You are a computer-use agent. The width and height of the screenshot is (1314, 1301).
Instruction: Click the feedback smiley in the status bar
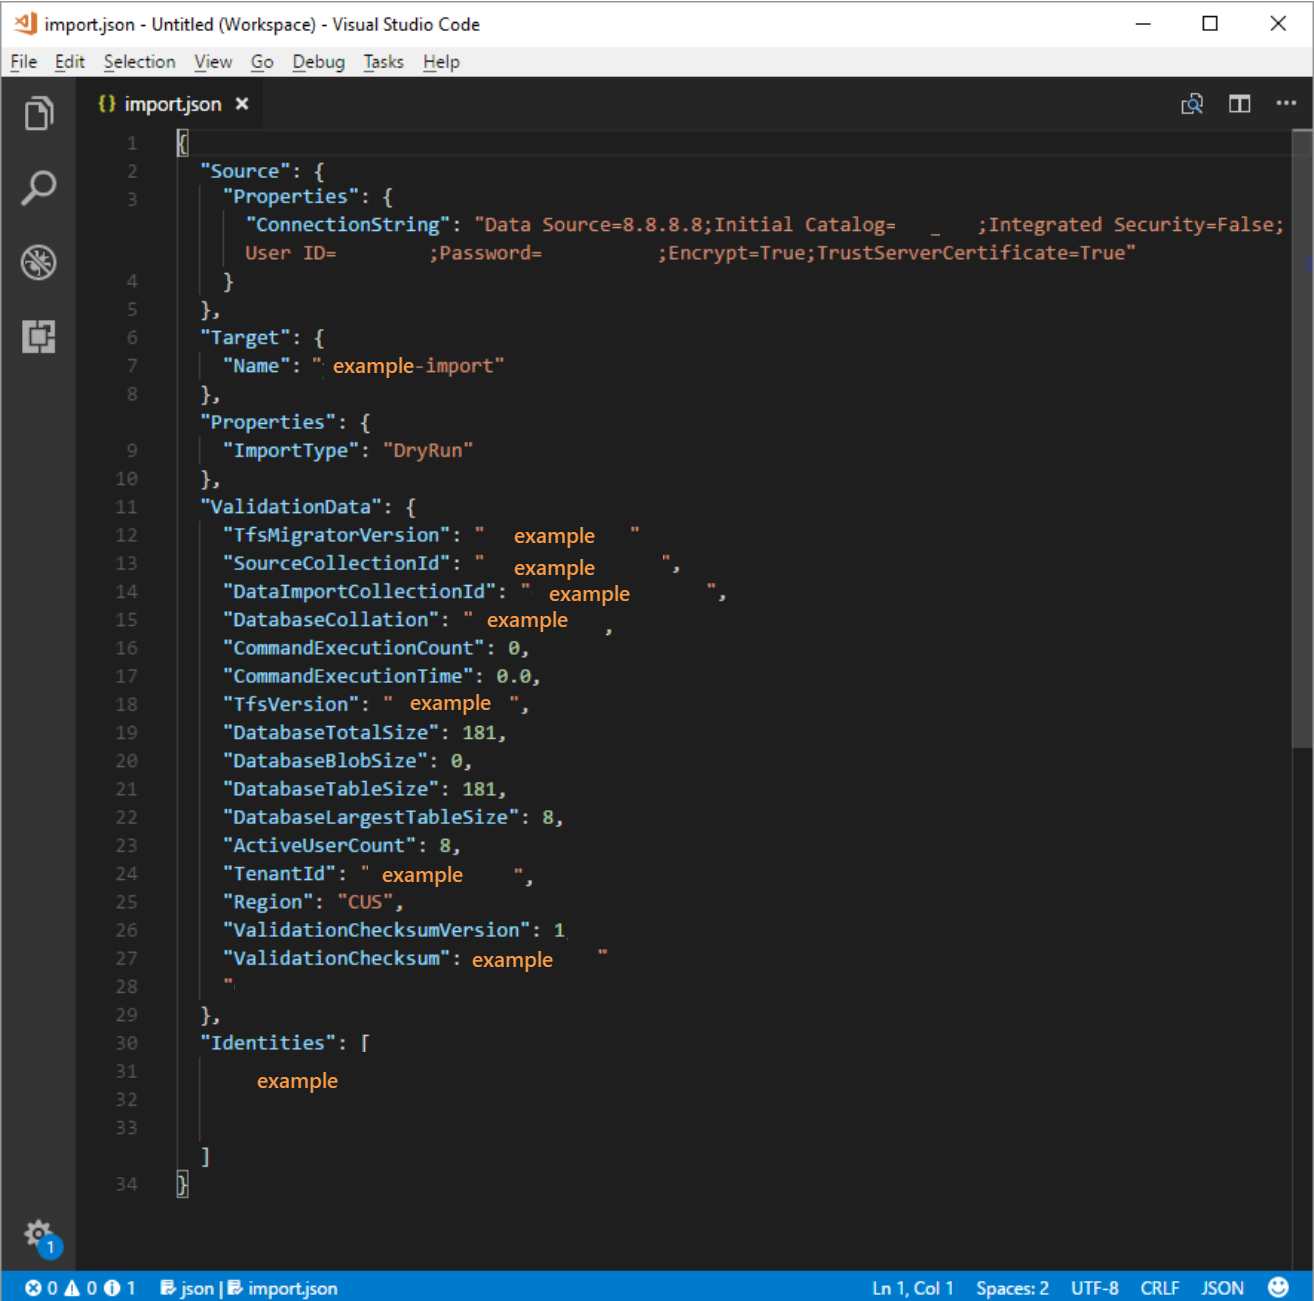[1283, 1288]
